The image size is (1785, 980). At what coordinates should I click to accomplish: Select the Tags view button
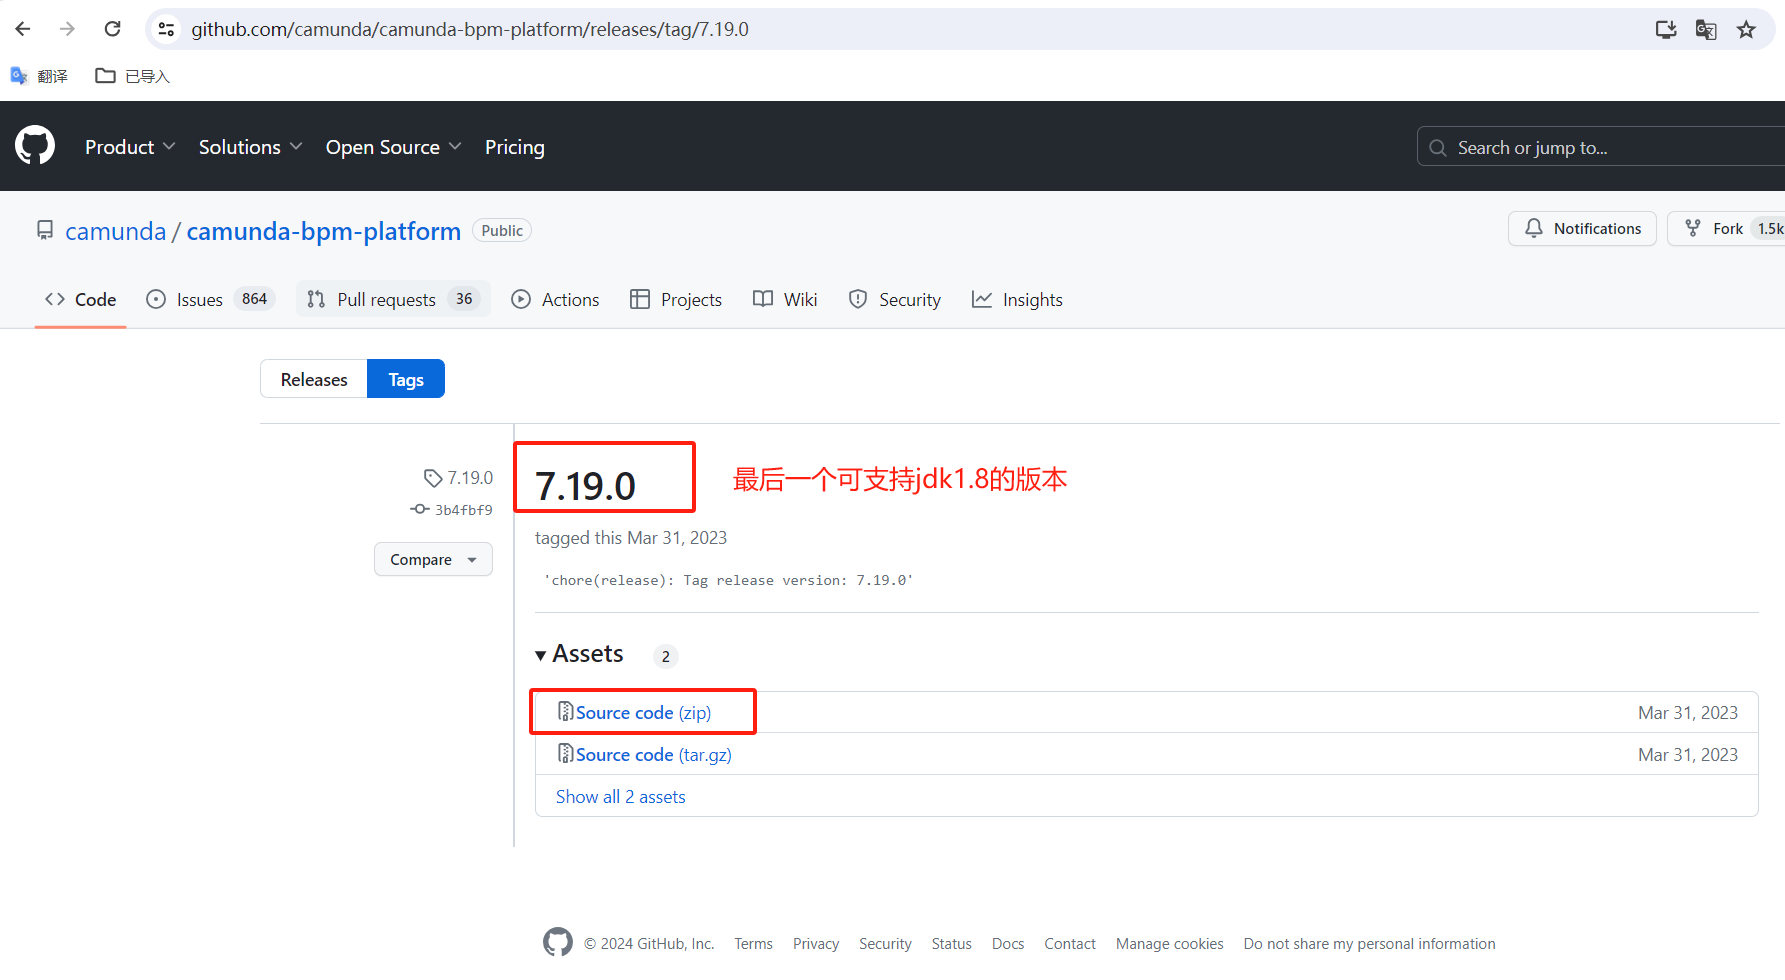[x=406, y=379]
